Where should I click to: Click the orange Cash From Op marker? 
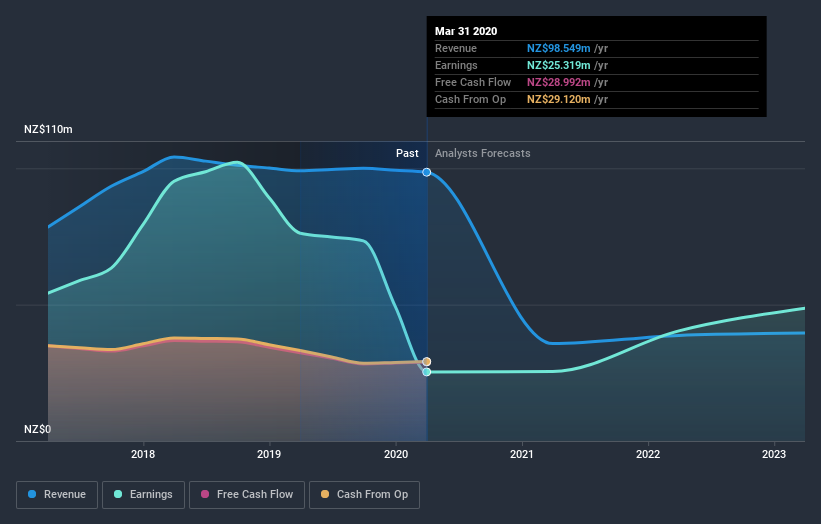click(427, 362)
